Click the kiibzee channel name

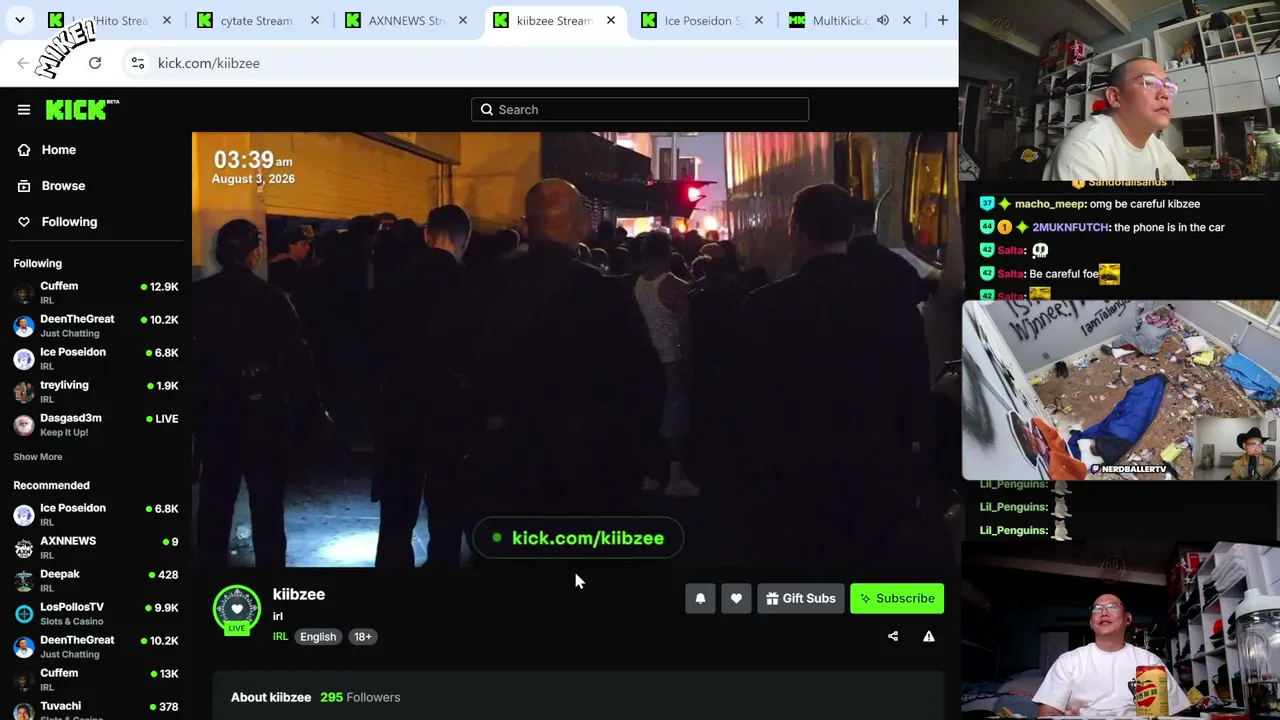(299, 594)
